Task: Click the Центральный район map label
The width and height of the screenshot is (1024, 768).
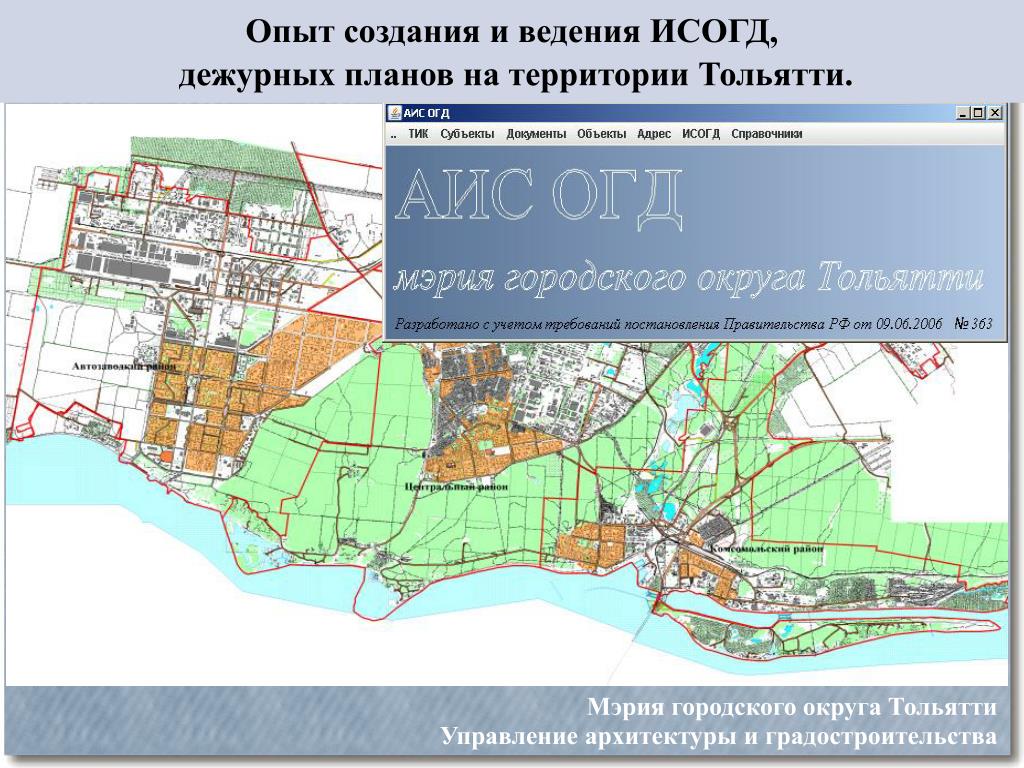Action: 456,487
